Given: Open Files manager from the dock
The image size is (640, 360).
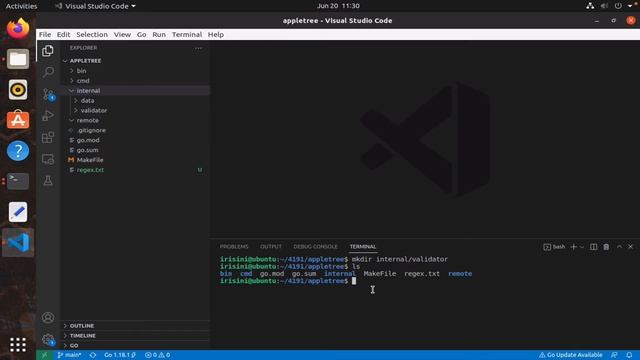Looking at the screenshot, I should pyautogui.click(x=18, y=59).
